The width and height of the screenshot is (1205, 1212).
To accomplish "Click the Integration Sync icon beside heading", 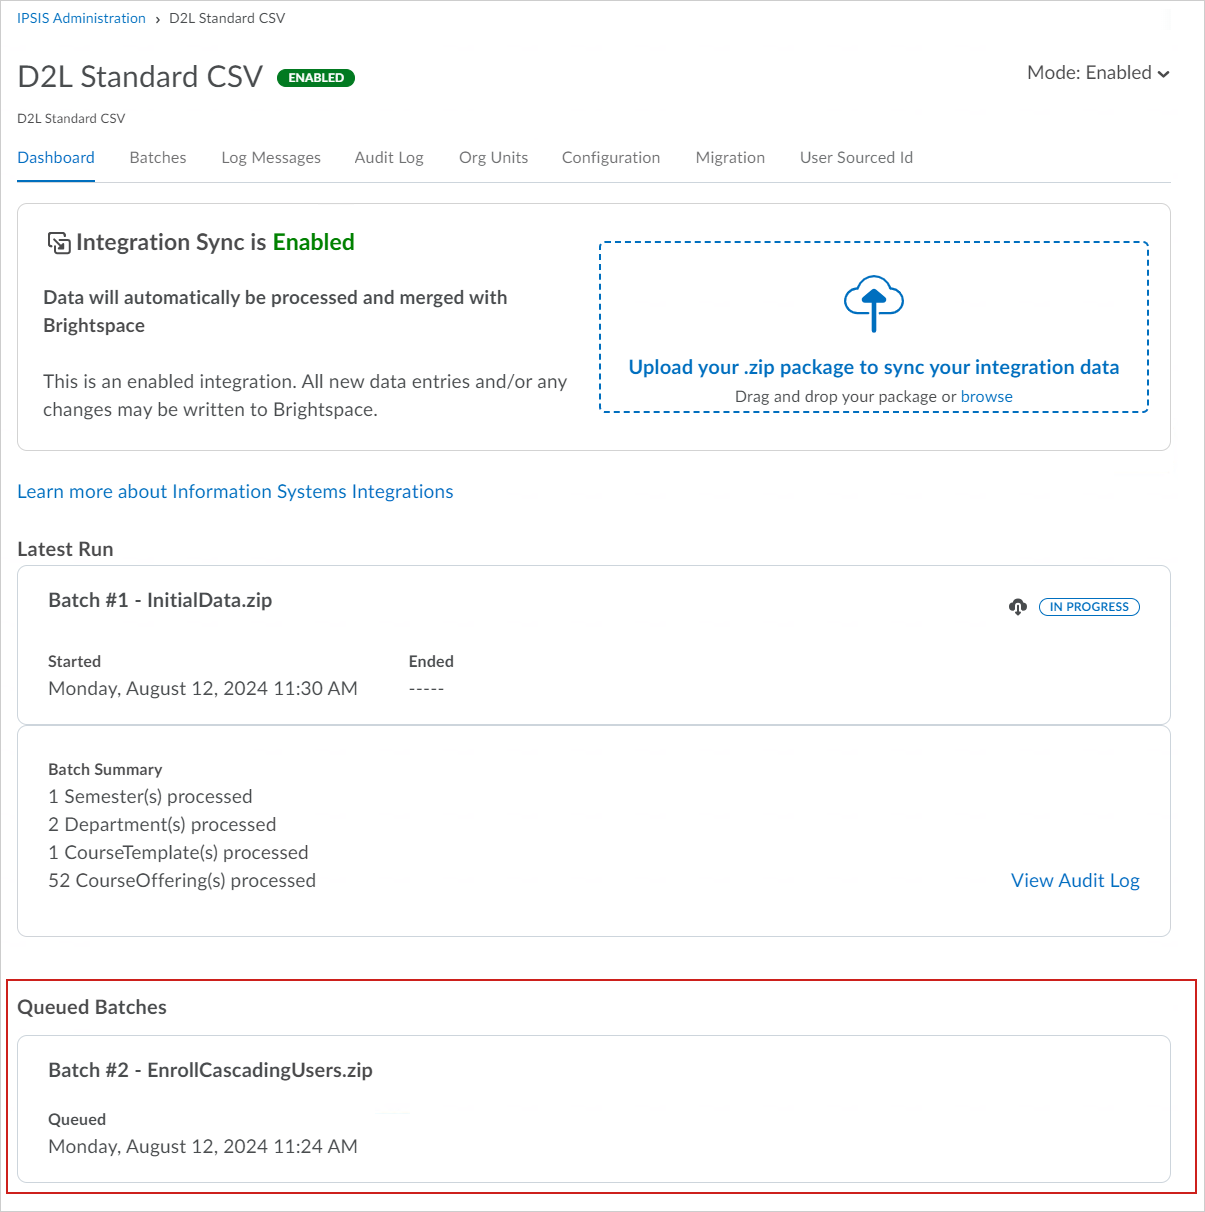I will tap(59, 243).
